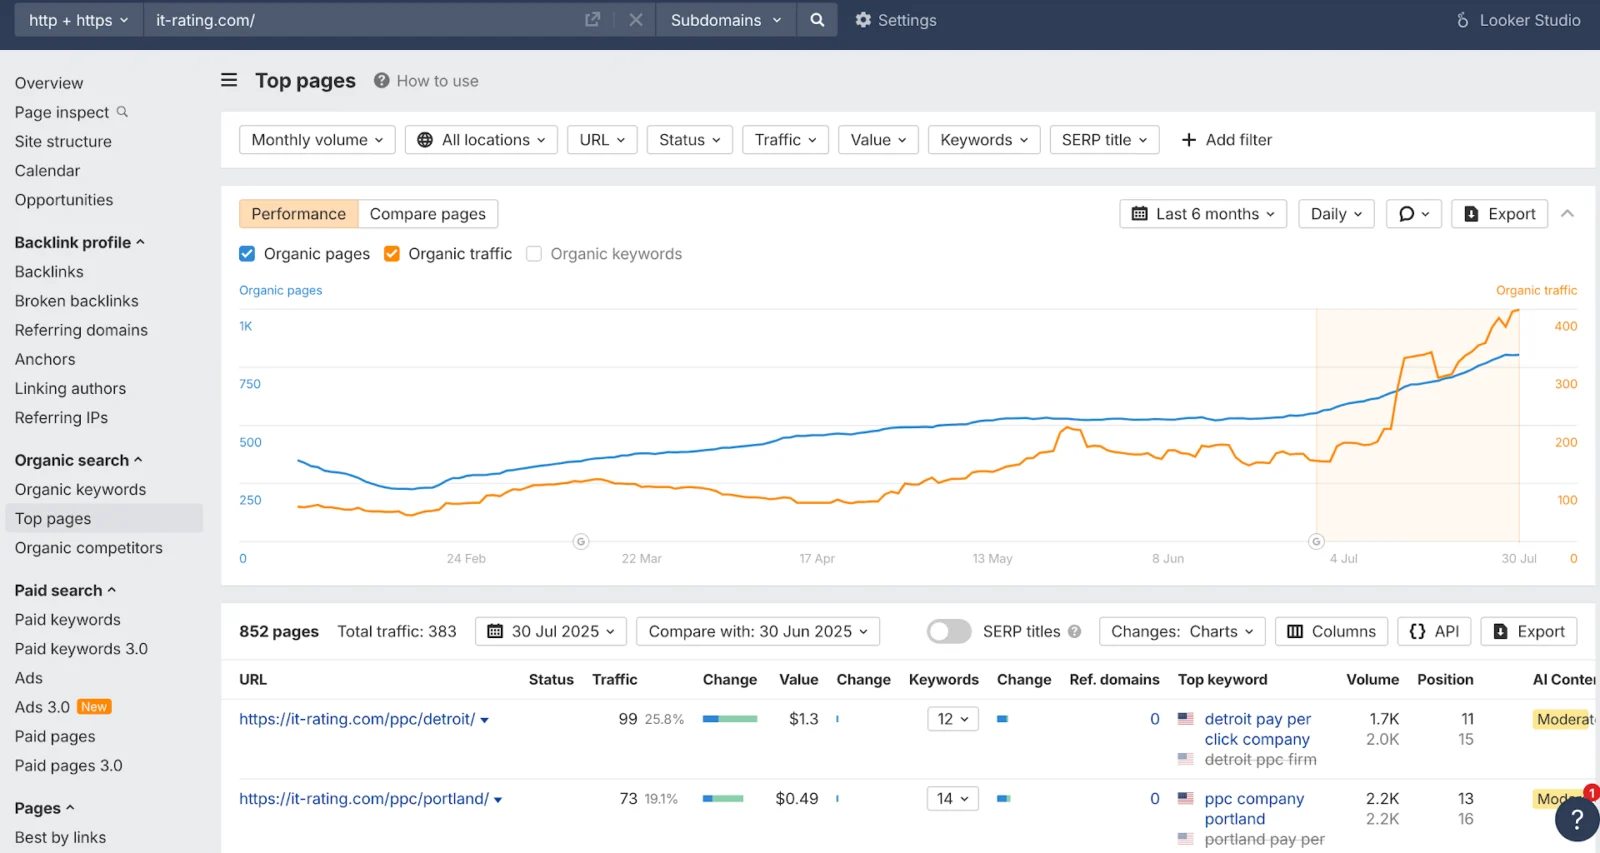This screenshot has height=853, width=1600.
Task: Click the Detroit traffic change bar chart
Action: point(730,719)
